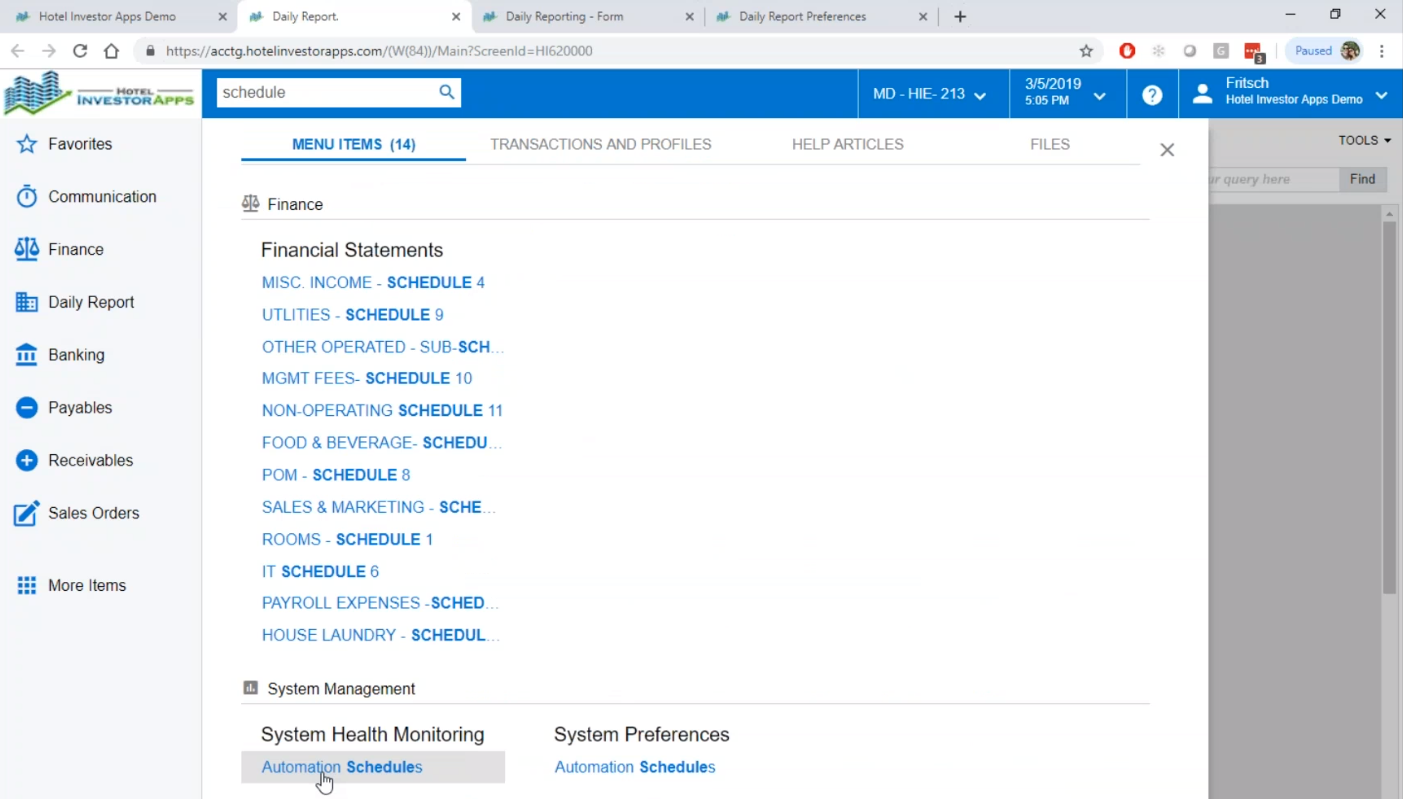Open Finance scales icon in sidebar
The height and width of the screenshot is (799, 1403).
[x=27, y=249]
